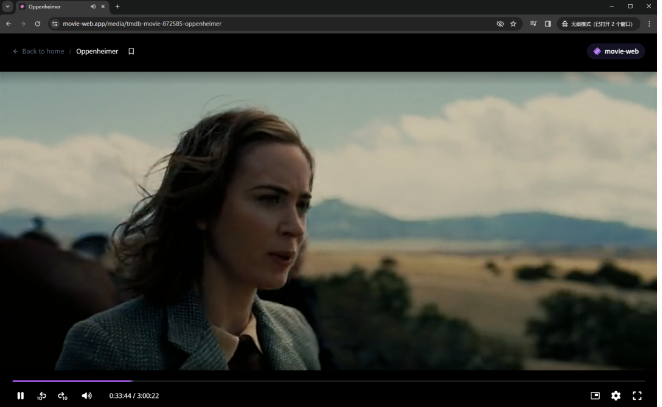Enter fullscreen mode

[x=637, y=396]
